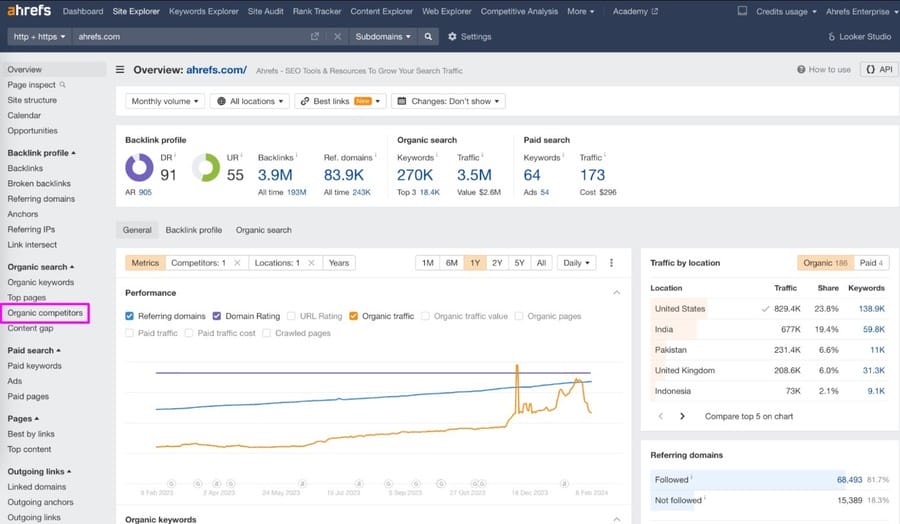Screen dimensions: 900x524
Task: Expand the Subdomains mode dropdown
Action: click(x=381, y=37)
